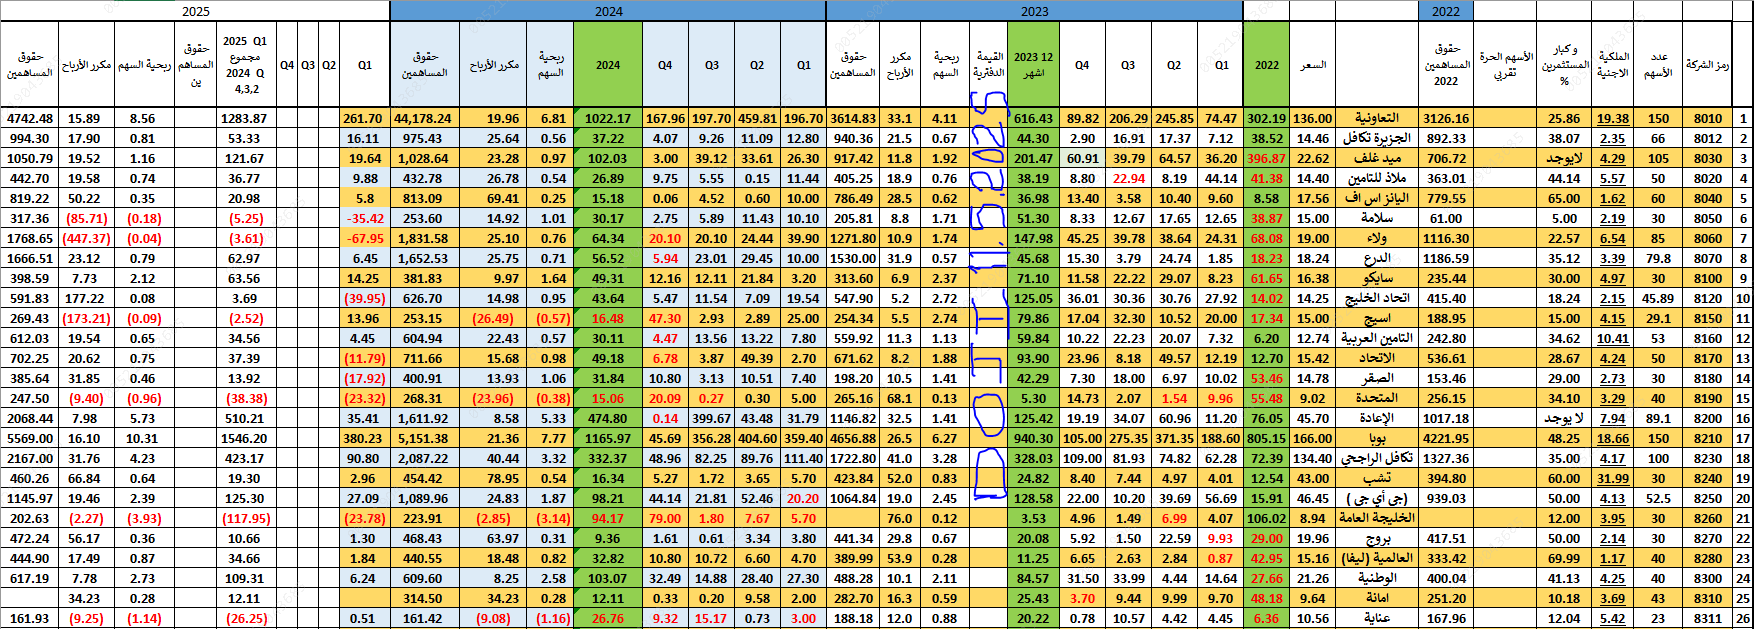Click the سلامة company cell

(x=1376, y=218)
